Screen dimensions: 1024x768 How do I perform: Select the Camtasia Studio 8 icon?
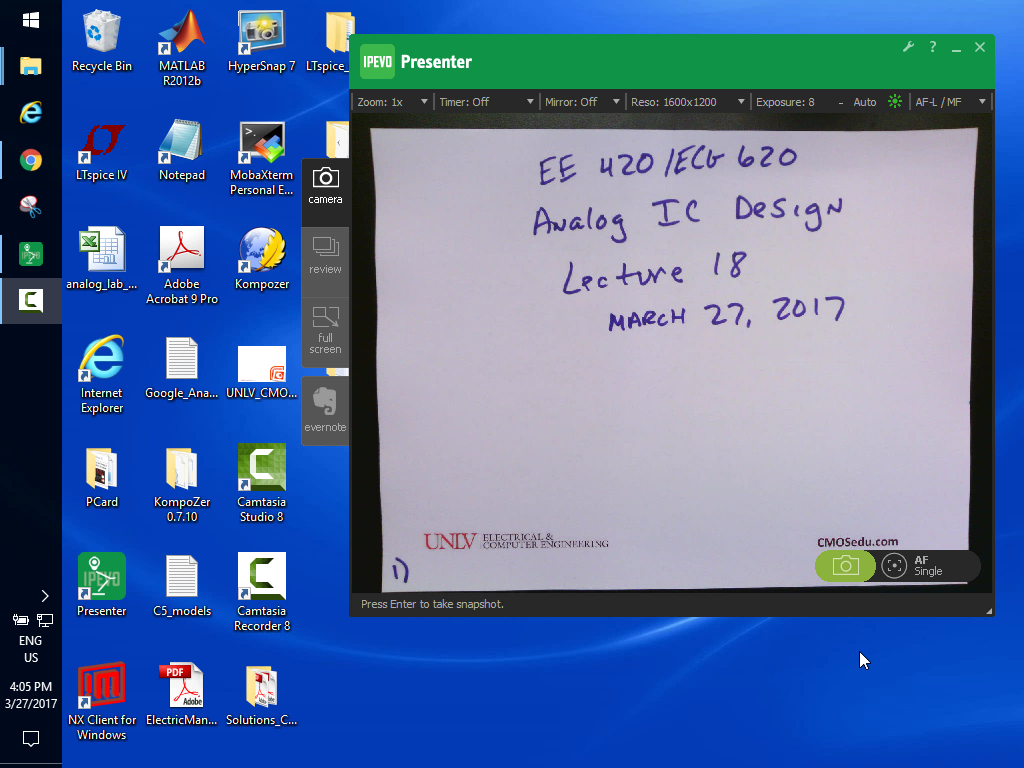(261, 483)
